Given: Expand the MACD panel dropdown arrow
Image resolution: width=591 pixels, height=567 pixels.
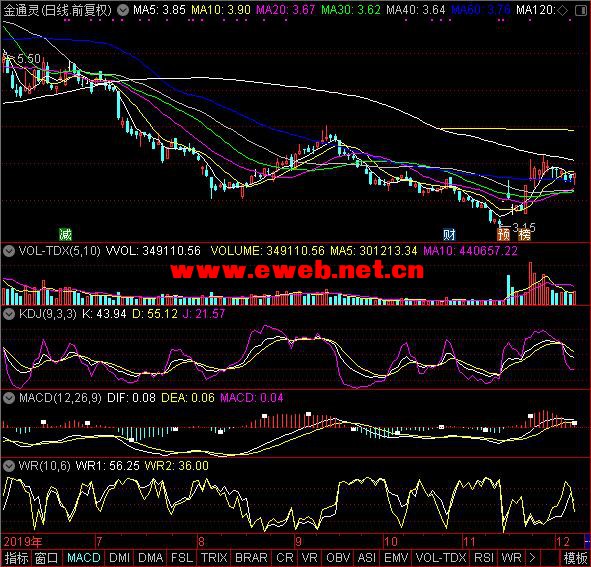Looking at the screenshot, I should [9, 398].
